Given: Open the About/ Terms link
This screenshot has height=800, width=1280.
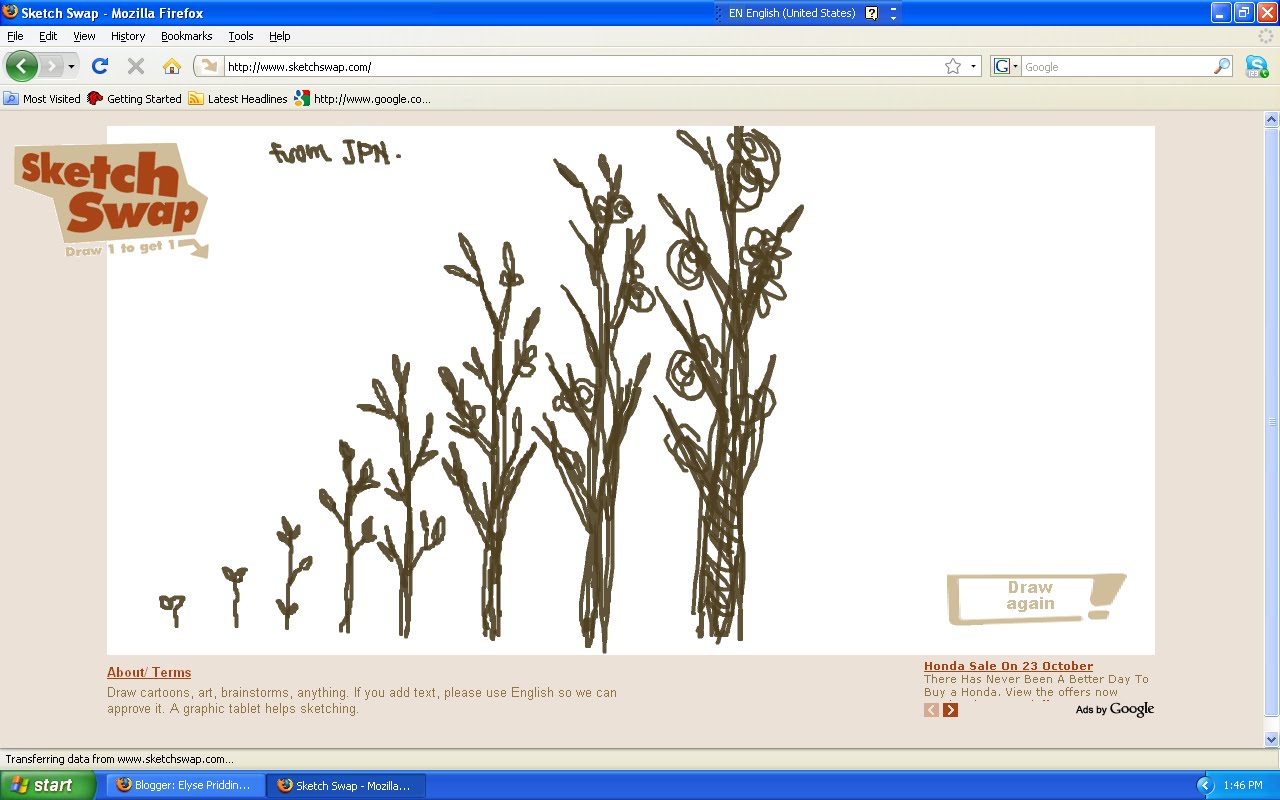Looking at the screenshot, I should coord(149,673).
